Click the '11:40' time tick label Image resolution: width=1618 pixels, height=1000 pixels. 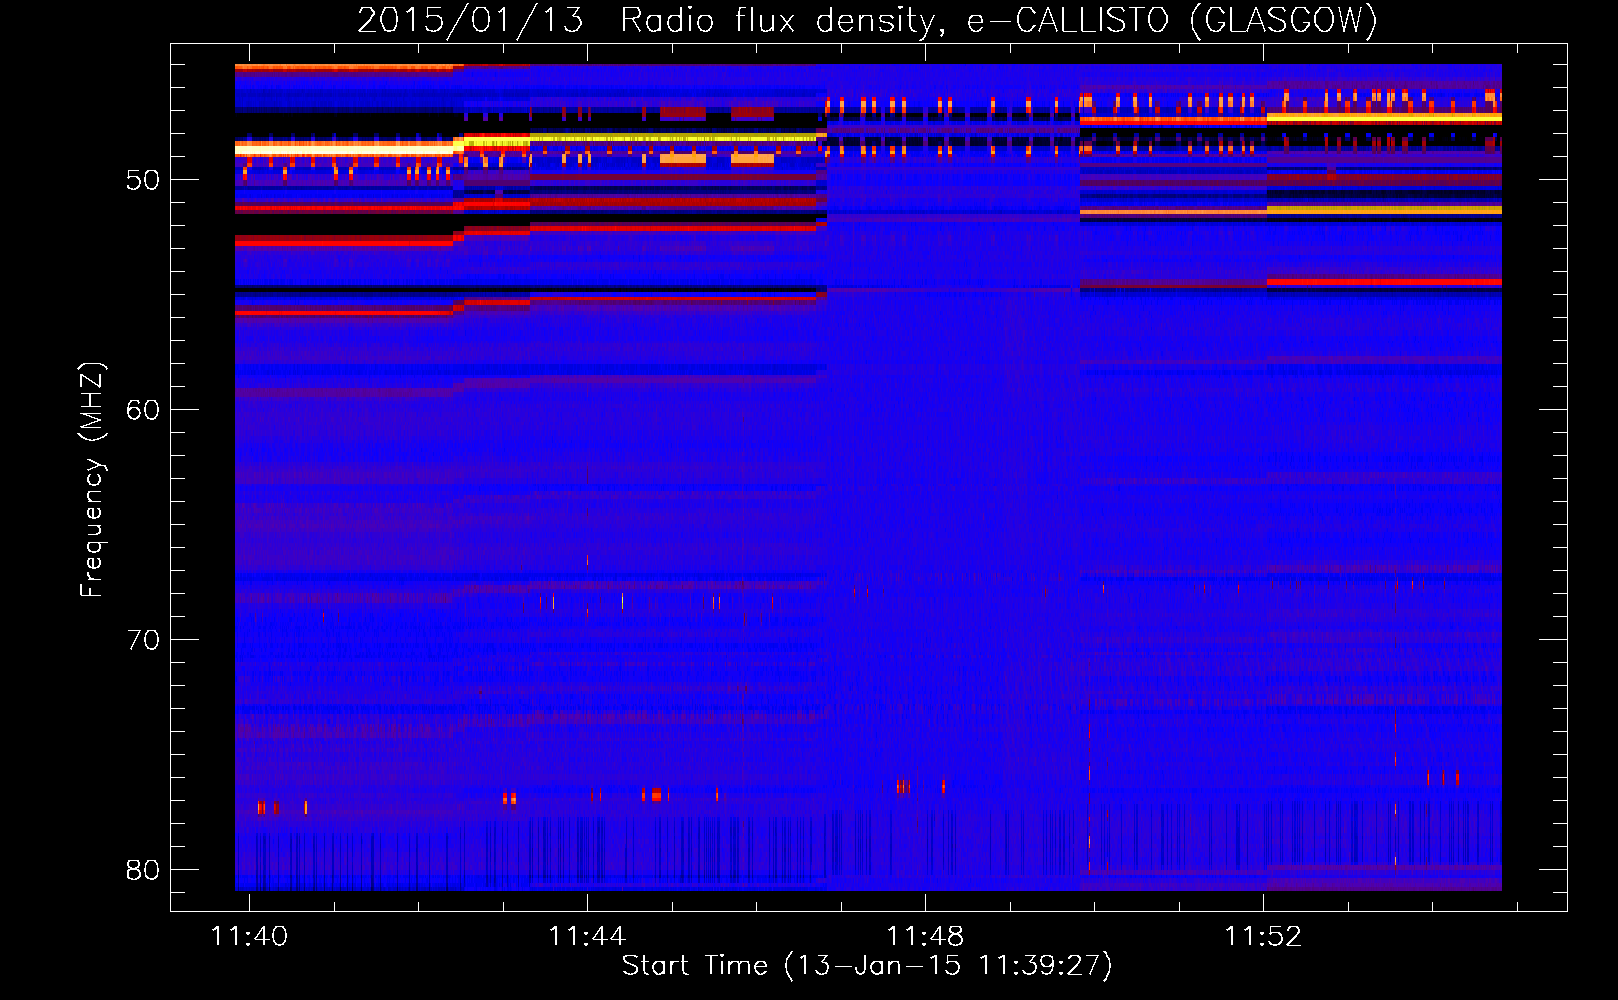[249, 936]
